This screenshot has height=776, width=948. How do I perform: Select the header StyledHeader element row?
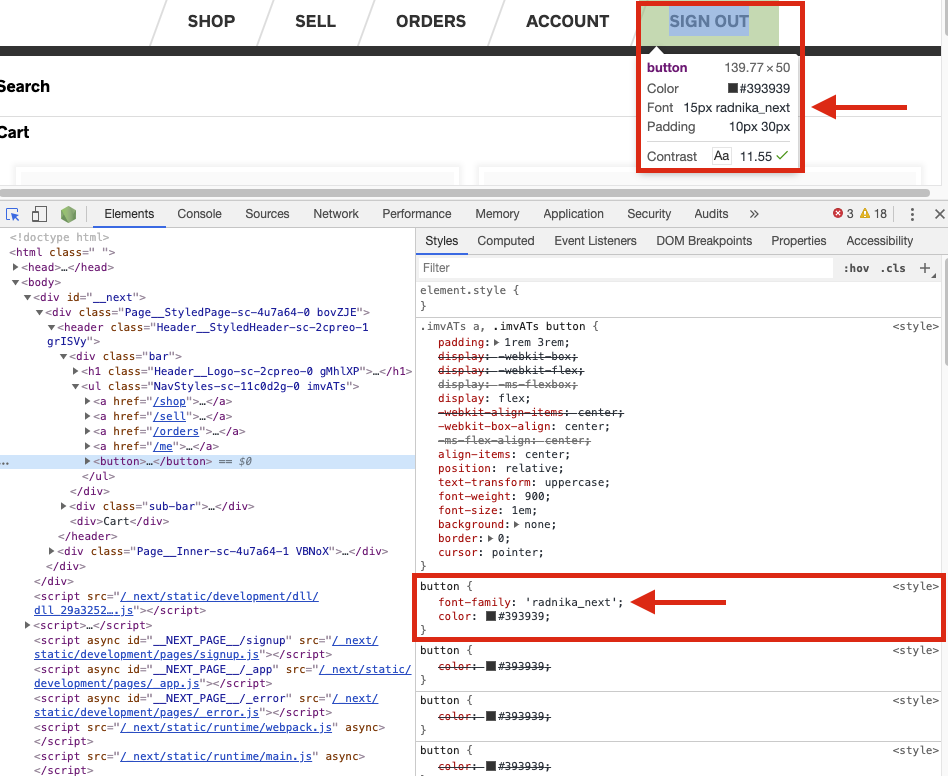pyautogui.click(x=207, y=334)
